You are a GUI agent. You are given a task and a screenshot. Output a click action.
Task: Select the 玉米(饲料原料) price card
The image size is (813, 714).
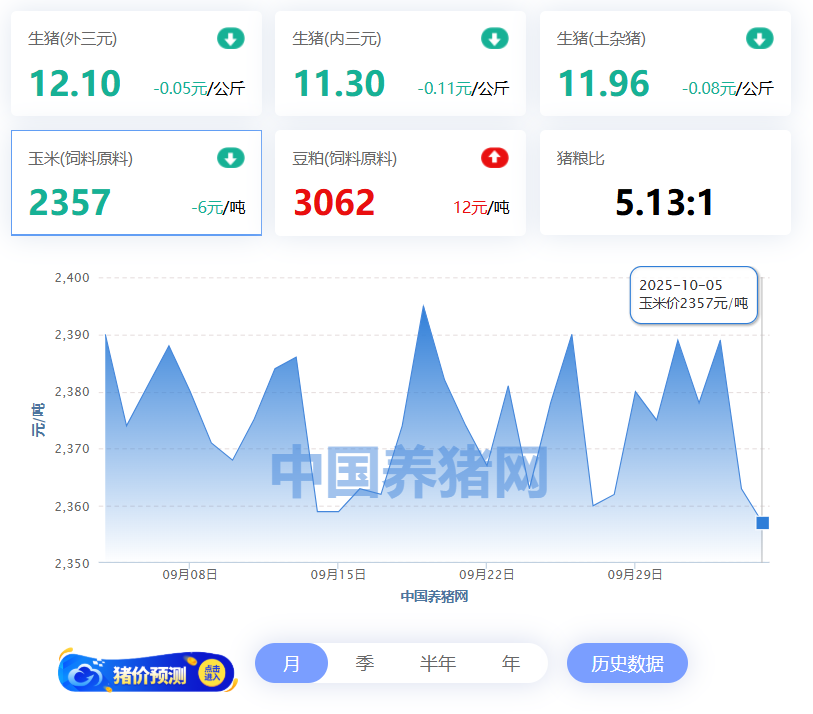136,183
